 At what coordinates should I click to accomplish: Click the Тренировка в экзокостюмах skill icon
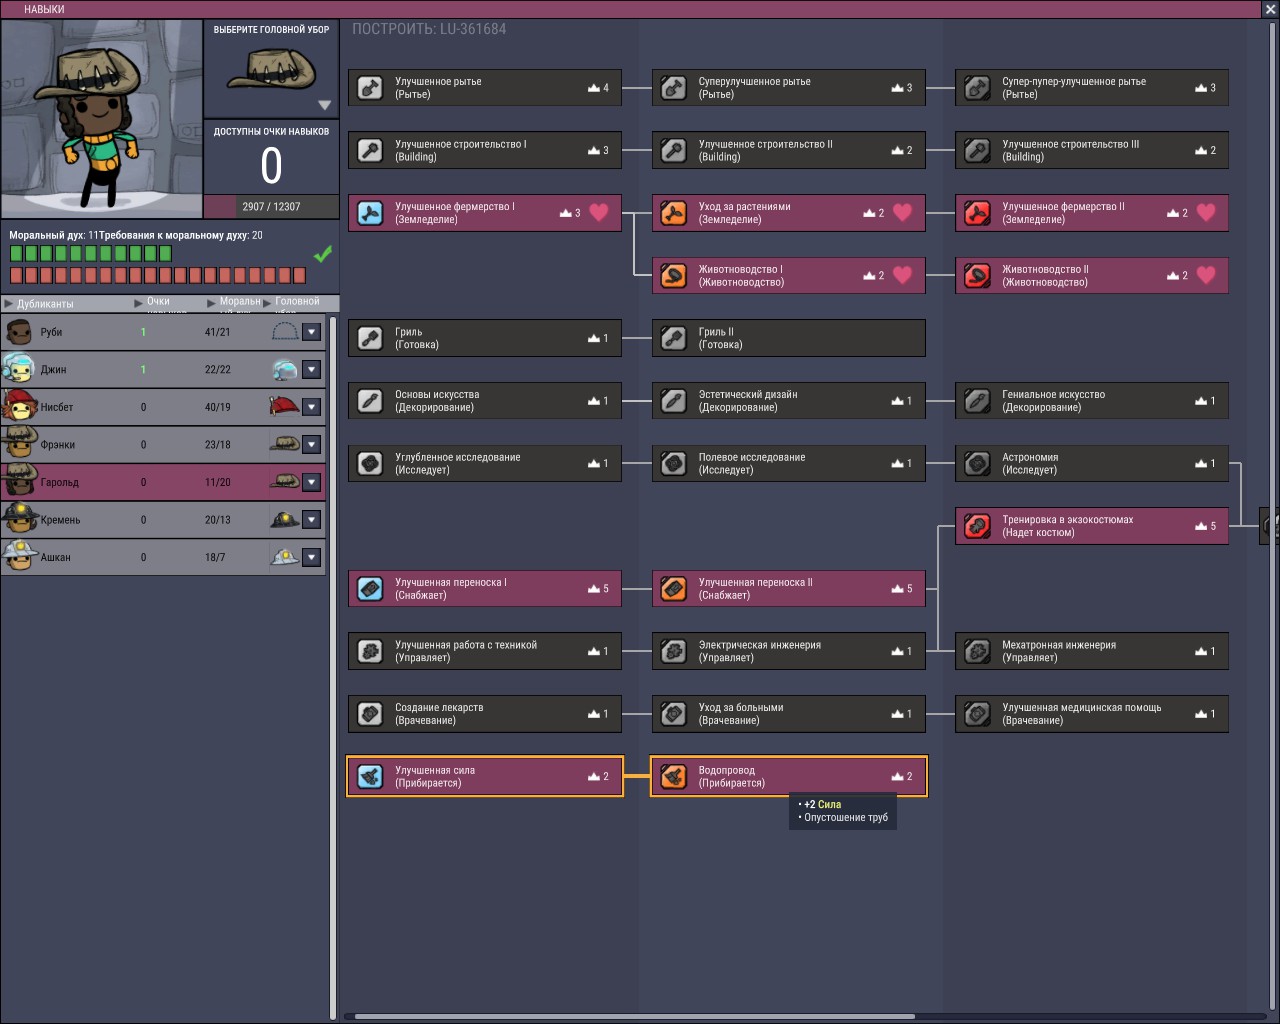pos(977,526)
